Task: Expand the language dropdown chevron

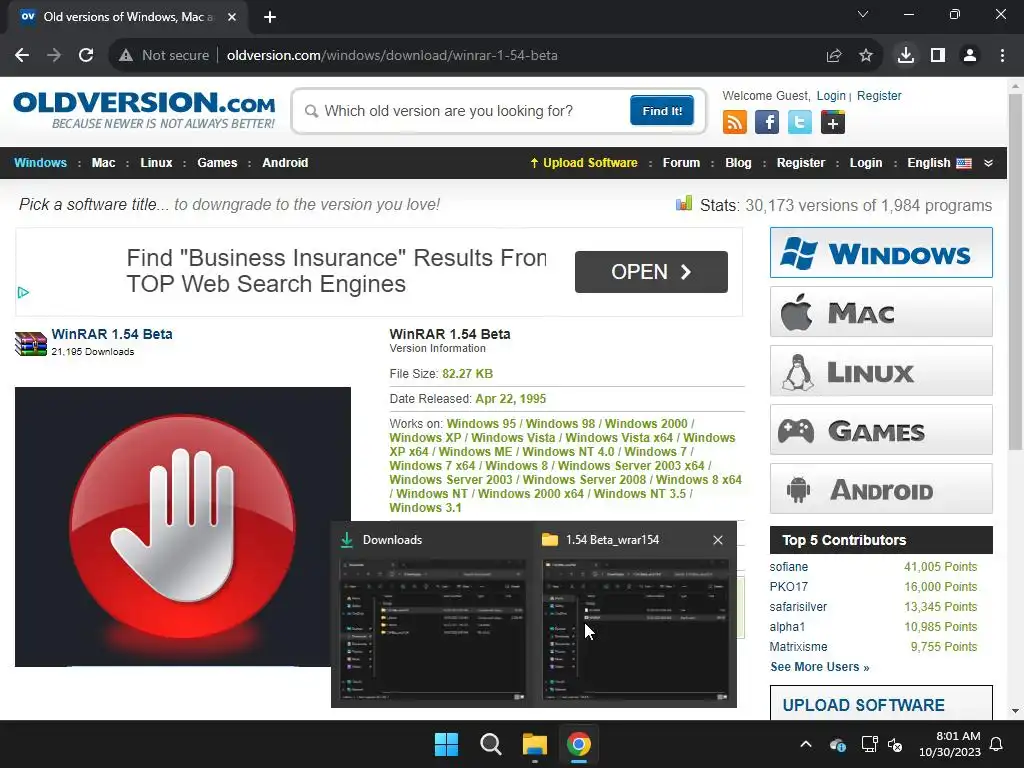Action: 989,163
